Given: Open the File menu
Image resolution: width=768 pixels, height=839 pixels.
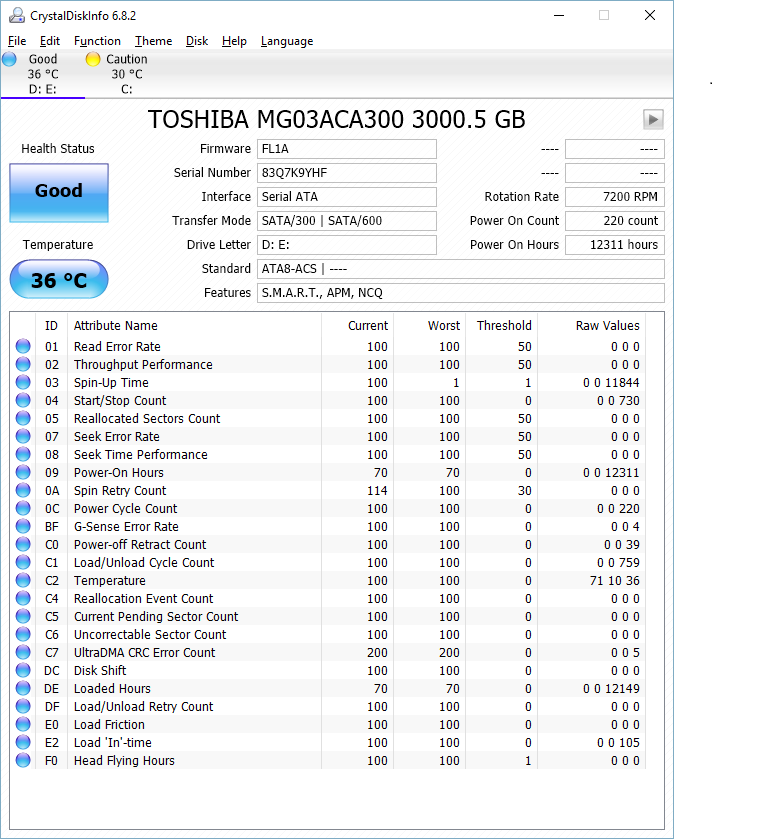Looking at the screenshot, I should [x=17, y=41].
